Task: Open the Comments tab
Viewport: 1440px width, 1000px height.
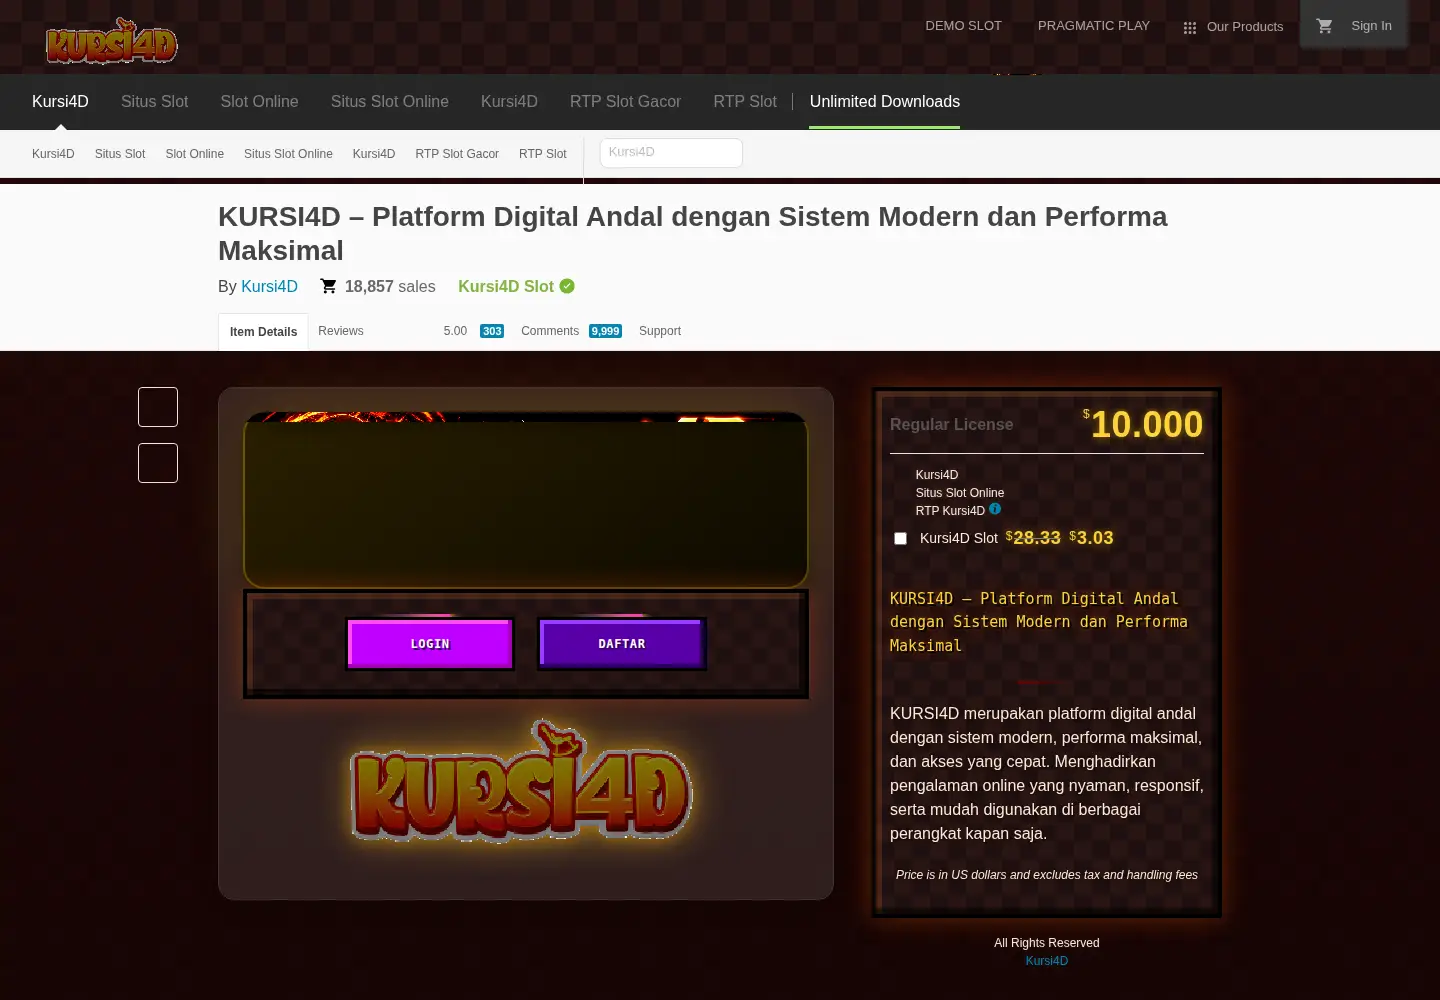Action: pos(550,331)
